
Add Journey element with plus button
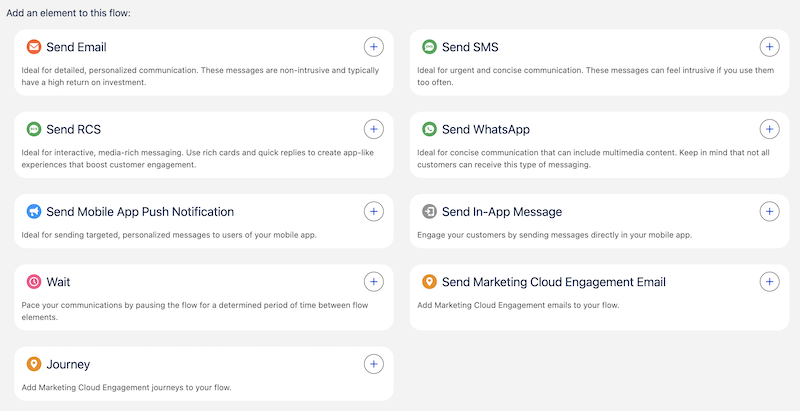[373, 364]
